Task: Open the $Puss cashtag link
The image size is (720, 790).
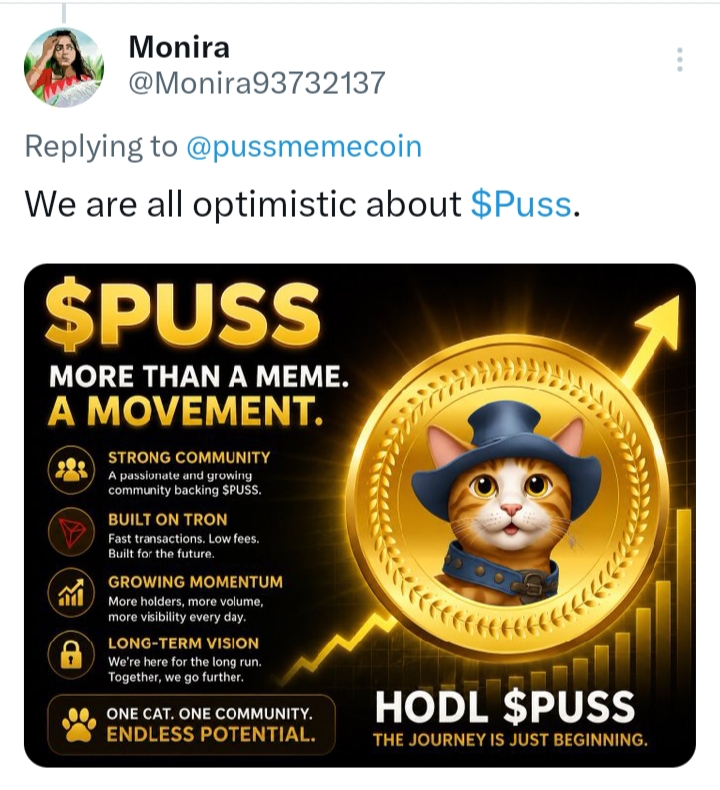Action: pos(521,204)
